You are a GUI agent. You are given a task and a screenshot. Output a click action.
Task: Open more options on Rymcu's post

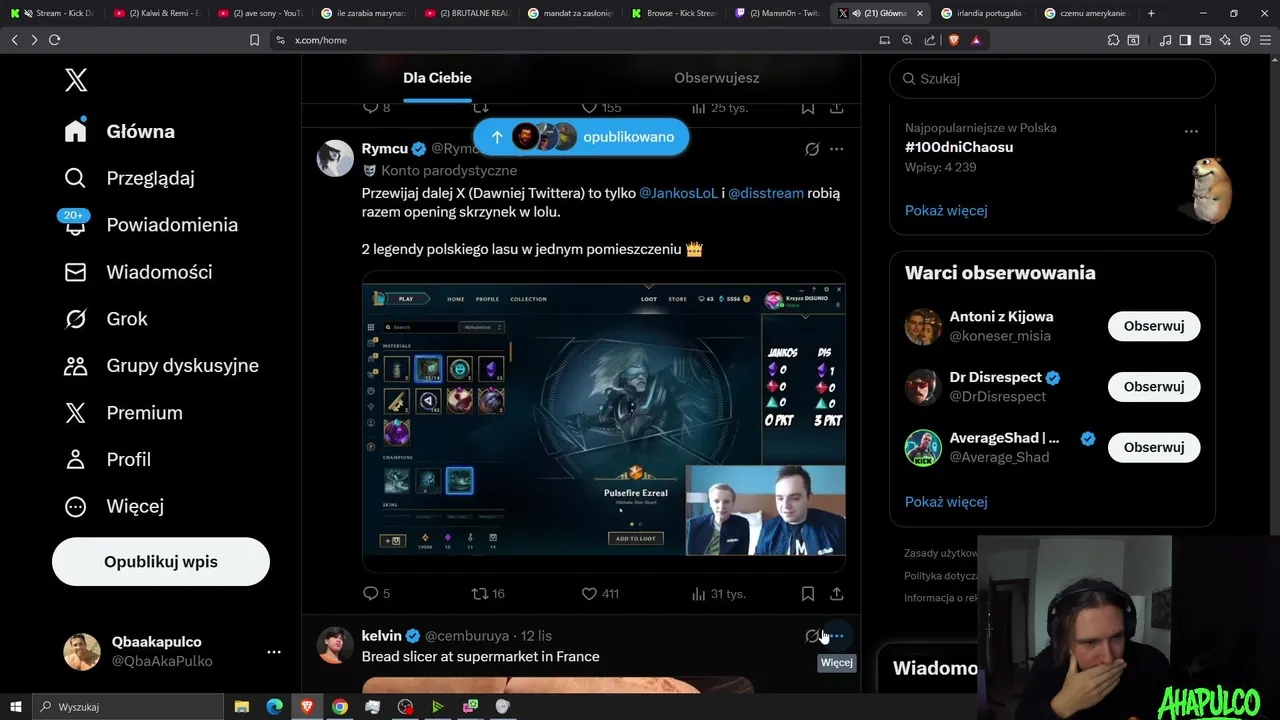pyautogui.click(x=837, y=149)
